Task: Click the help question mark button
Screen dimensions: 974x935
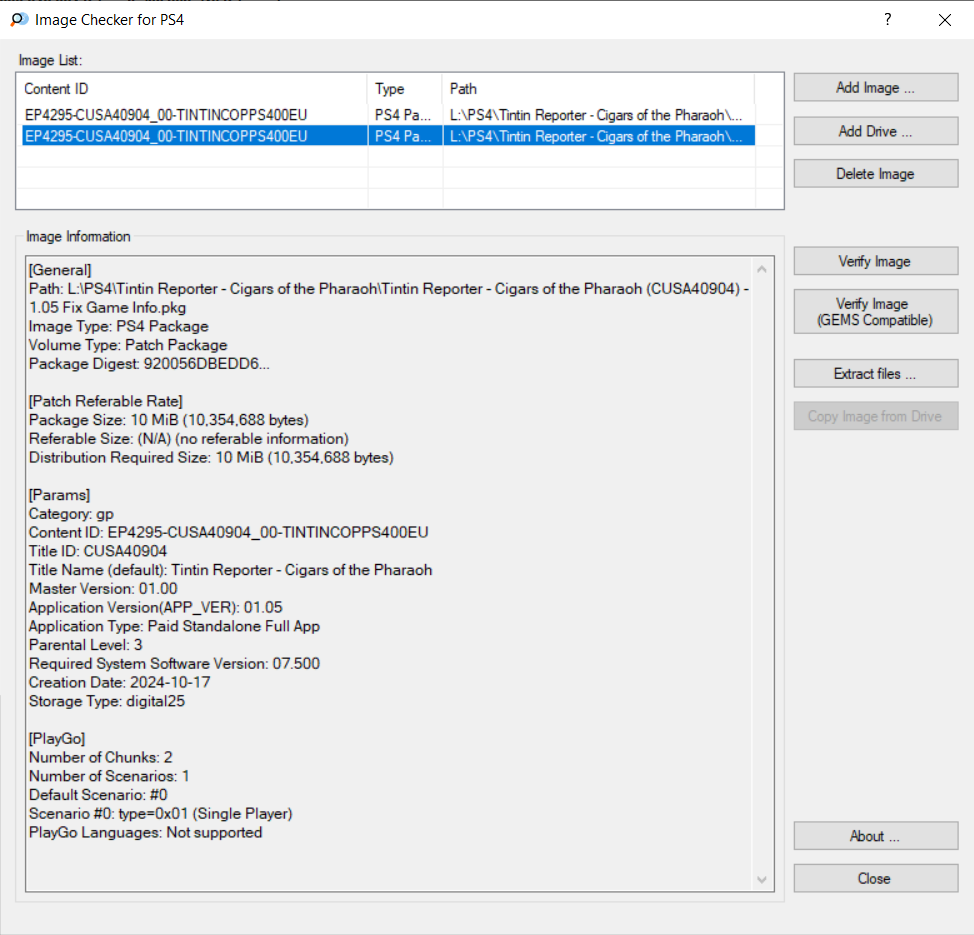Action: coord(888,20)
